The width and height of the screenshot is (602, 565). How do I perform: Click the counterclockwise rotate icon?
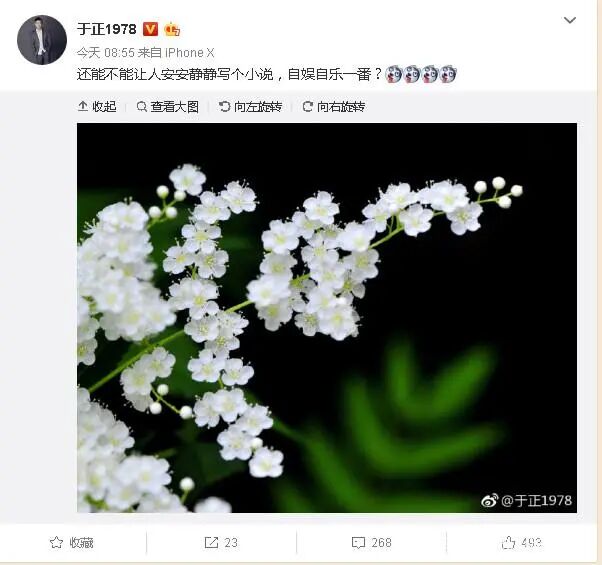[x=224, y=106]
